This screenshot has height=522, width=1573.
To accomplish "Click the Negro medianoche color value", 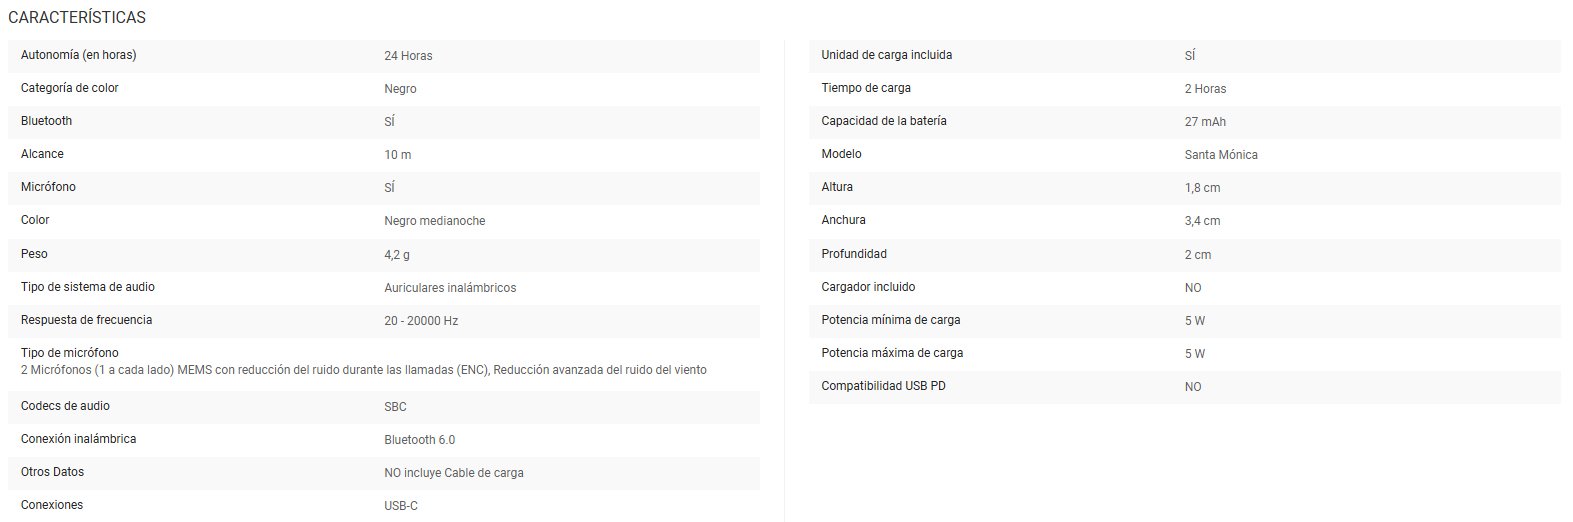I will click(x=434, y=221).
